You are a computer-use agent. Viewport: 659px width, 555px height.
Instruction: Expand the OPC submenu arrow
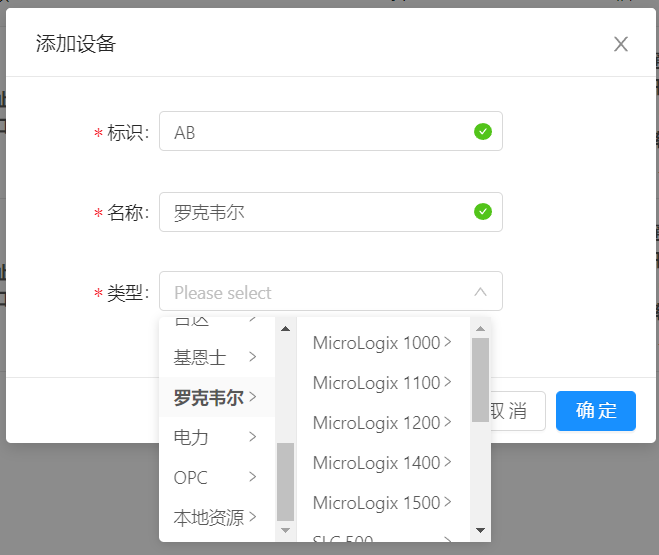[x=252, y=476]
